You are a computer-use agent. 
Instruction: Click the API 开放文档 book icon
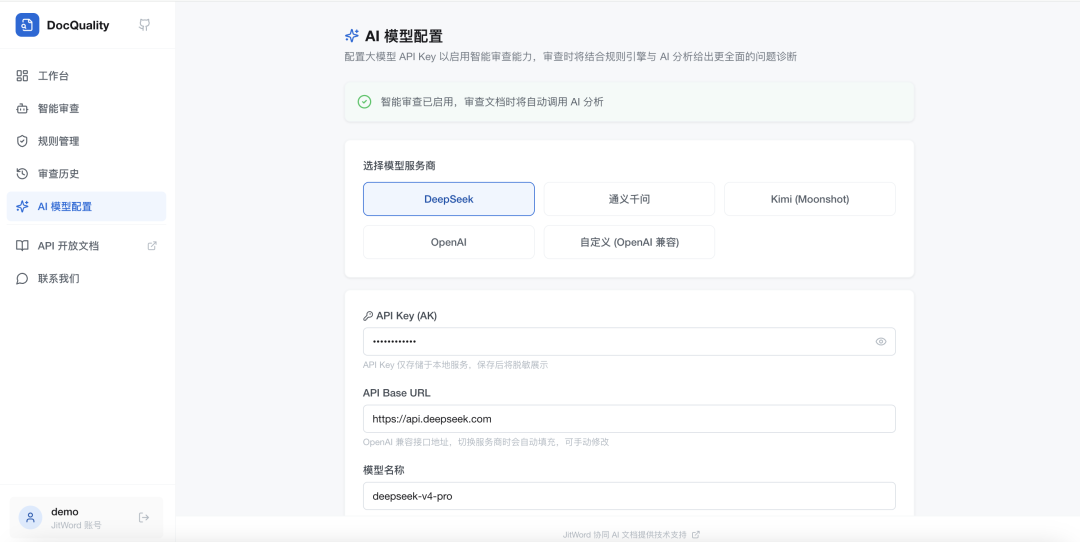pyautogui.click(x=22, y=246)
